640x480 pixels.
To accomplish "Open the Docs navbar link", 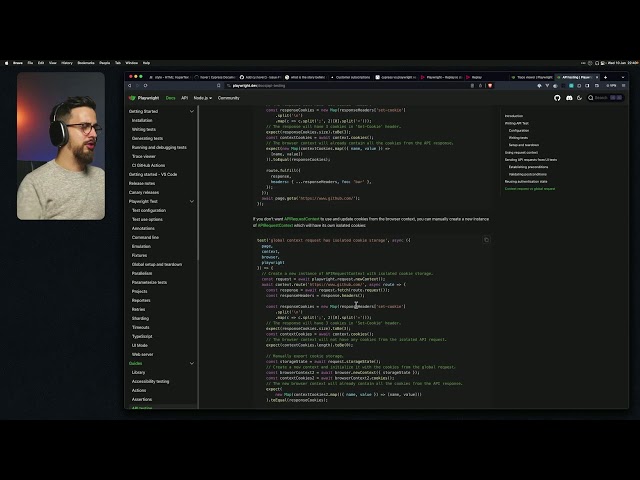I will [x=170, y=98].
